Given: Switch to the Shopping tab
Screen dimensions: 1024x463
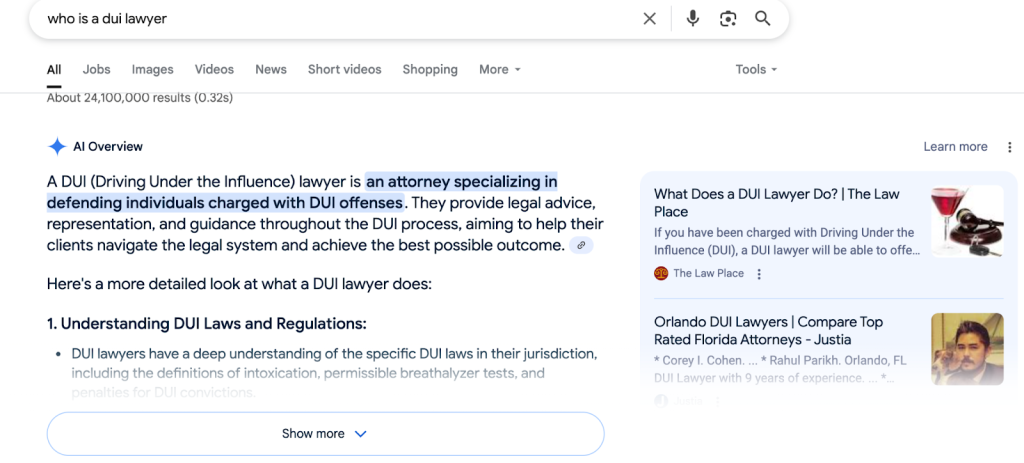Looking at the screenshot, I should click(x=430, y=69).
